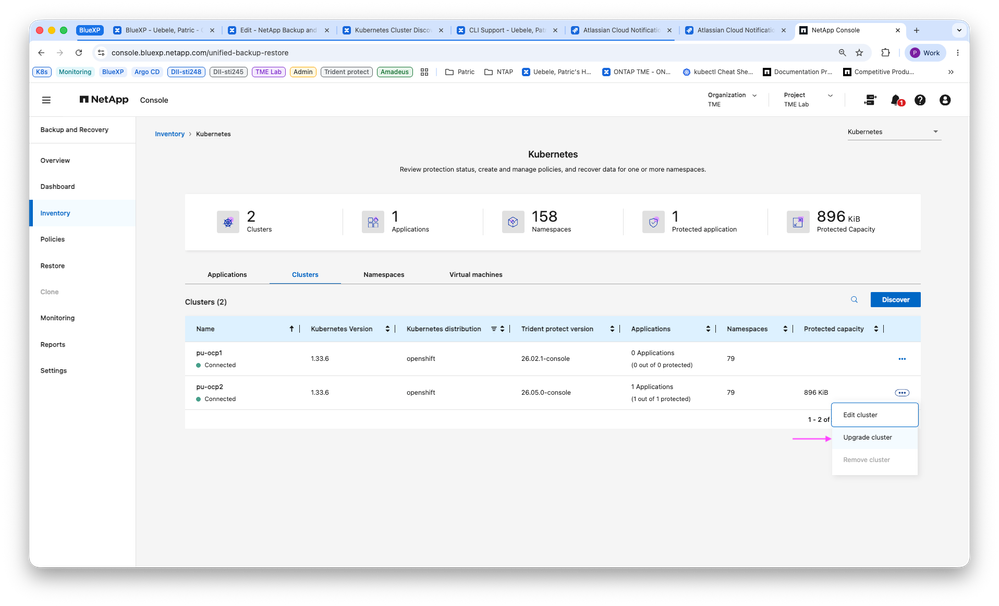
Task: Click the browser zoom magnifier icon
Action: click(842, 53)
